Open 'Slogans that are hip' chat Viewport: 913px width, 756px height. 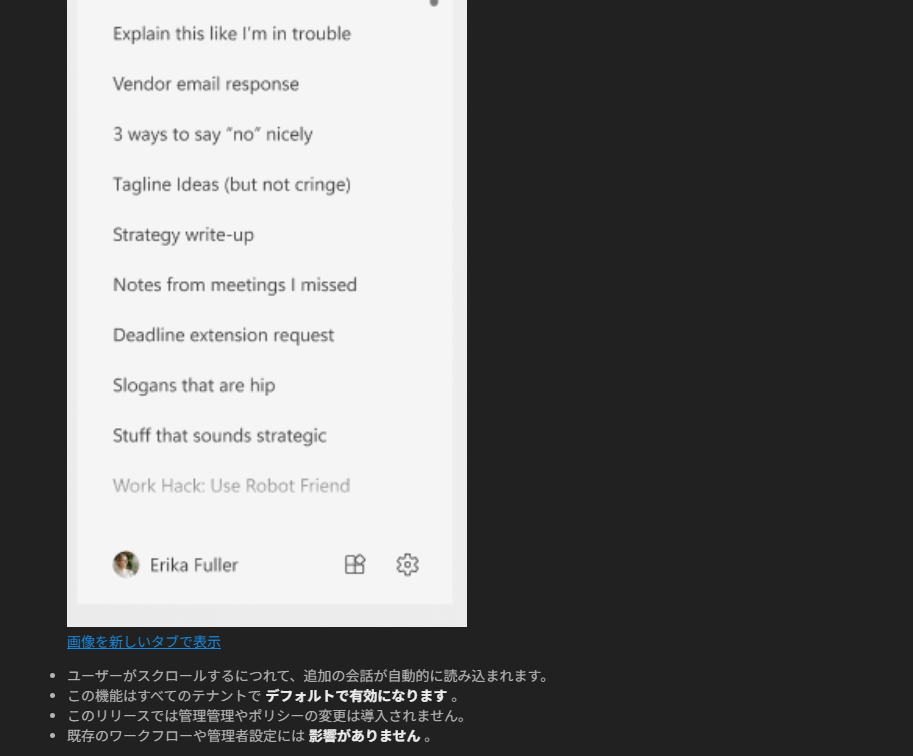[x=194, y=386]
